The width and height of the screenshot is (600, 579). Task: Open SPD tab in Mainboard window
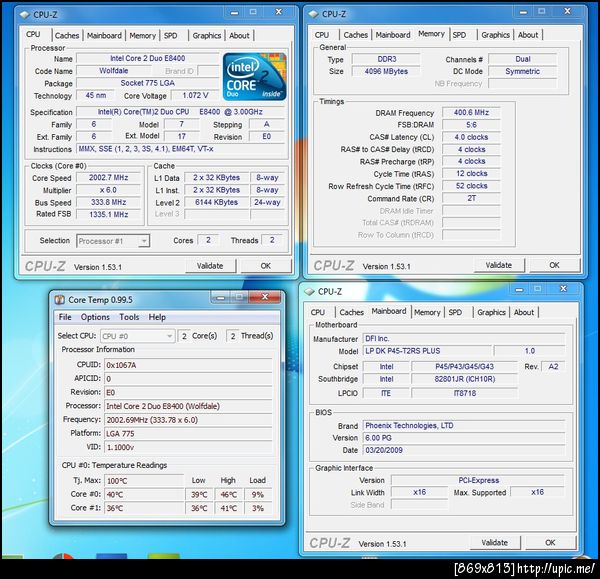click(x=455, y=312)
